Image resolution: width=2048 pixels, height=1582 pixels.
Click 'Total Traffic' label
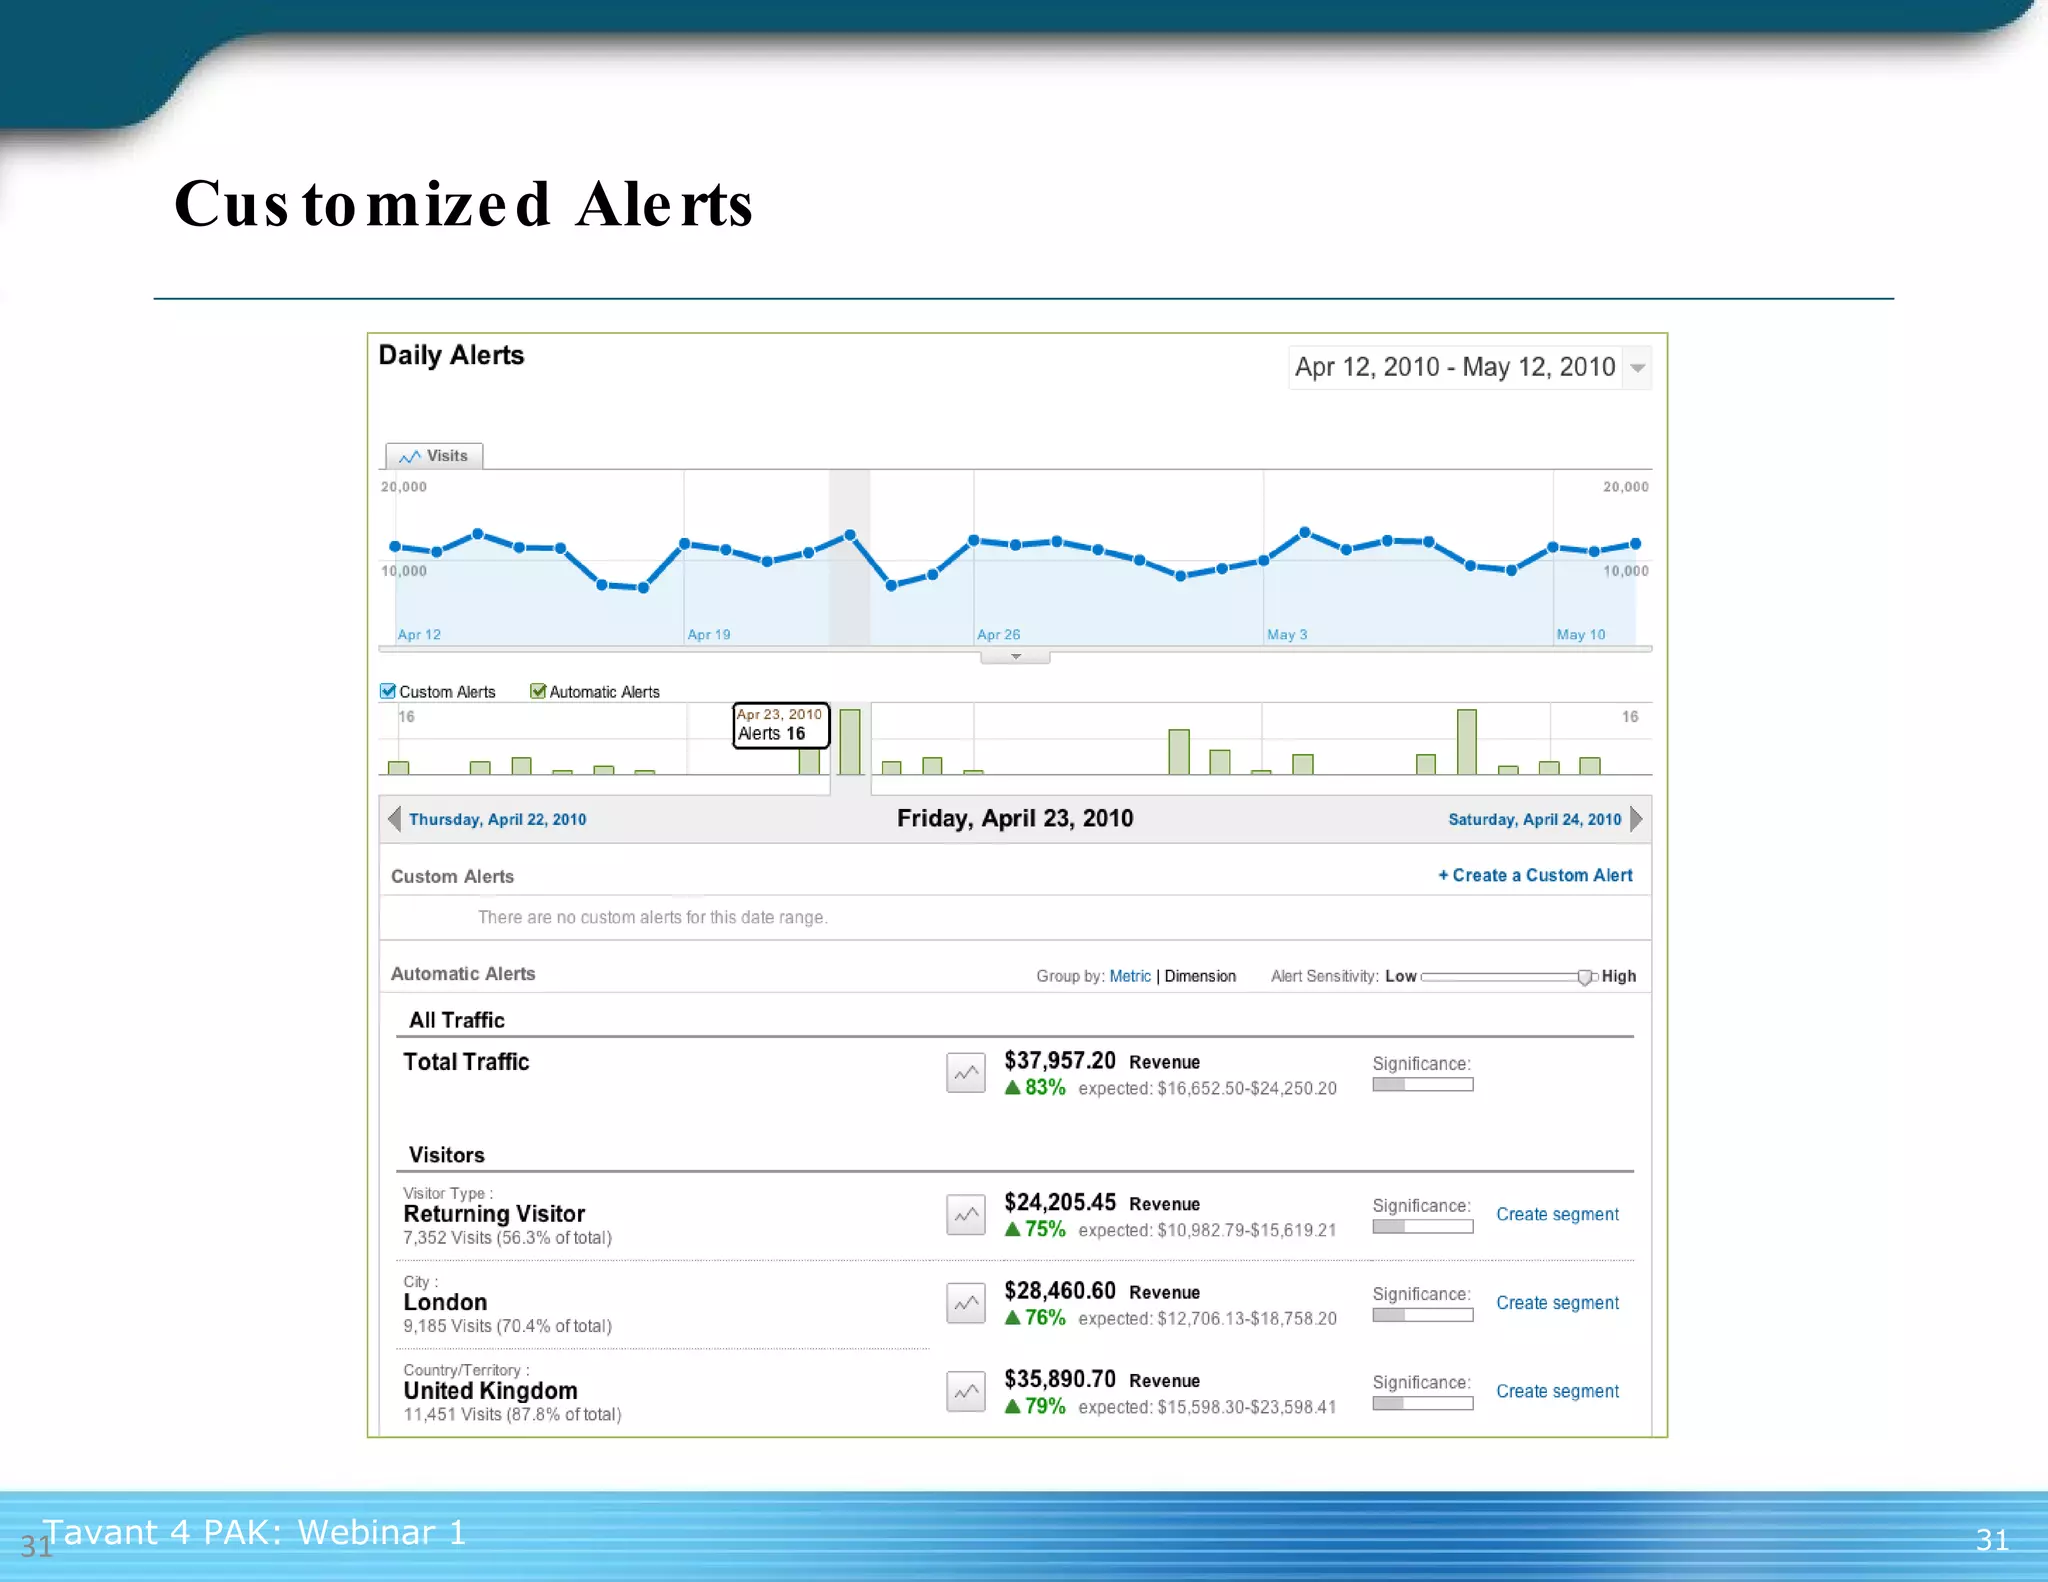[x=466, y=1062]
